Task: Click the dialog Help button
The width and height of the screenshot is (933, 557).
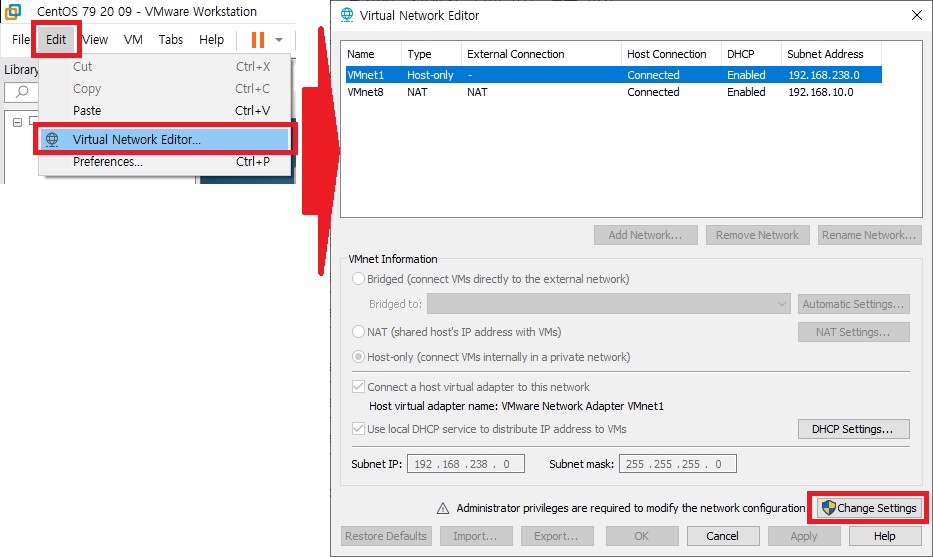Action: pyautogui.click(x=885, y=536)
